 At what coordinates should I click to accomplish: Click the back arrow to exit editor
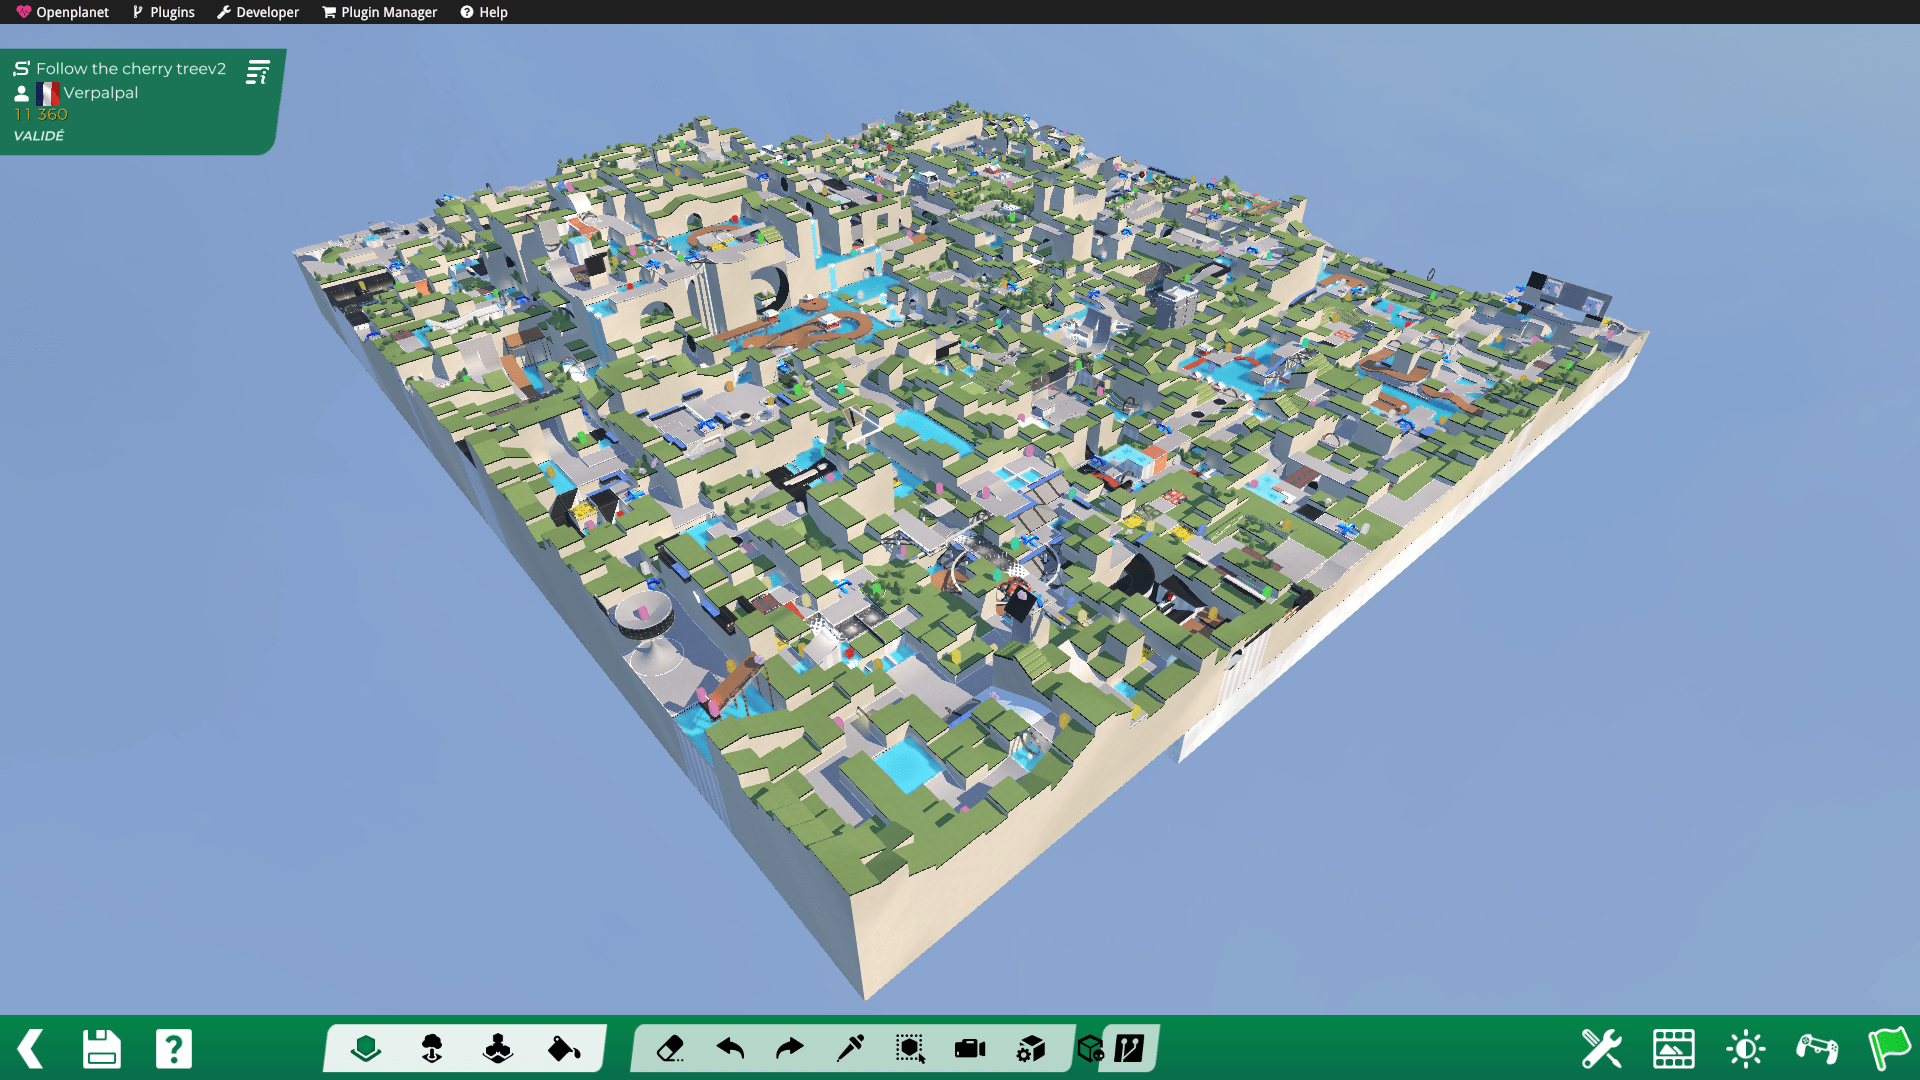tap(31, 1049)
